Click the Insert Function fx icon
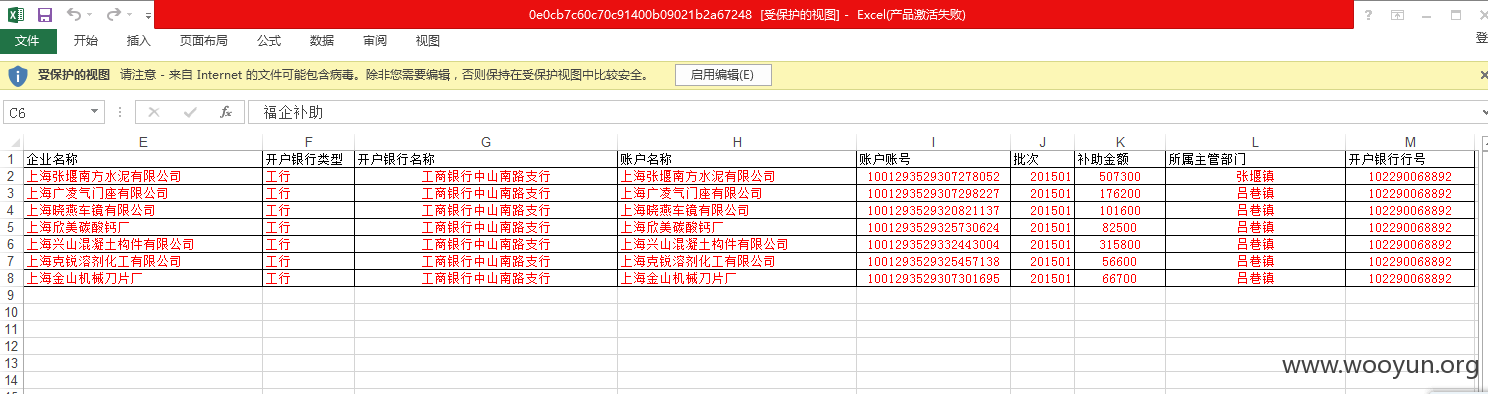The image size is (1488, 394). pyautogui.click(x=226, y=112)
